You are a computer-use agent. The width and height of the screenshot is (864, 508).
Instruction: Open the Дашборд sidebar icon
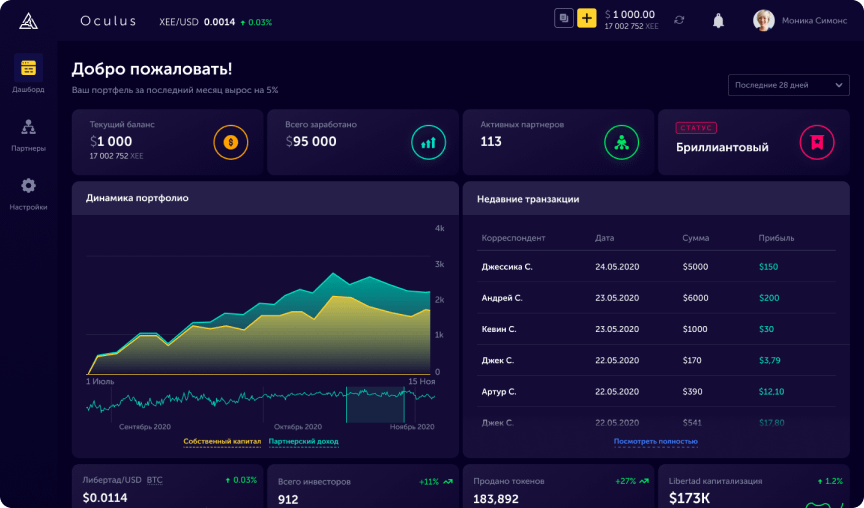[28, 68]
